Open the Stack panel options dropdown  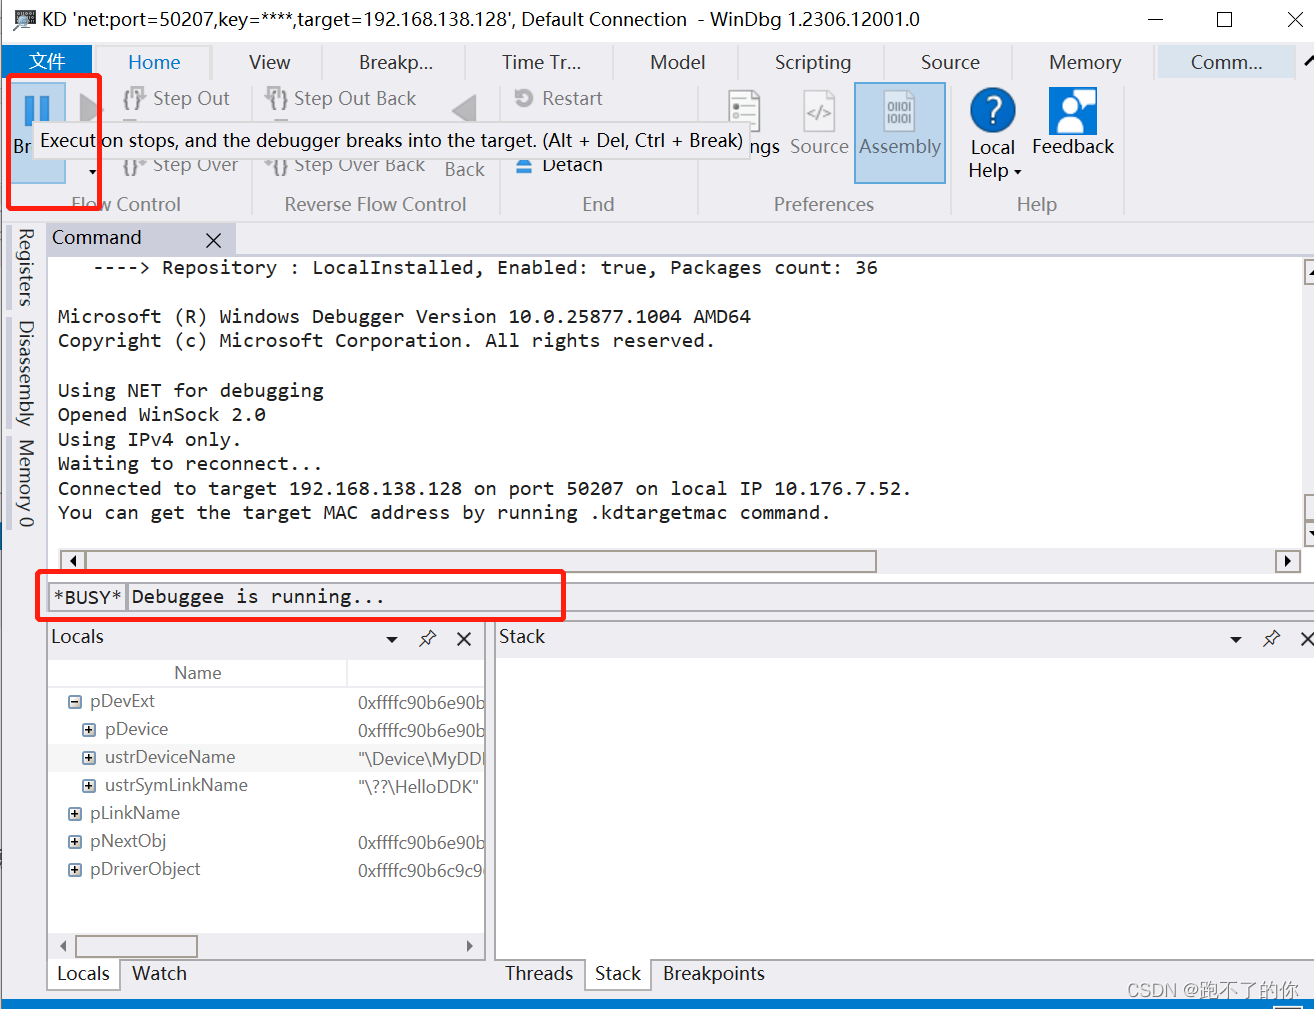click(1236, 639)
